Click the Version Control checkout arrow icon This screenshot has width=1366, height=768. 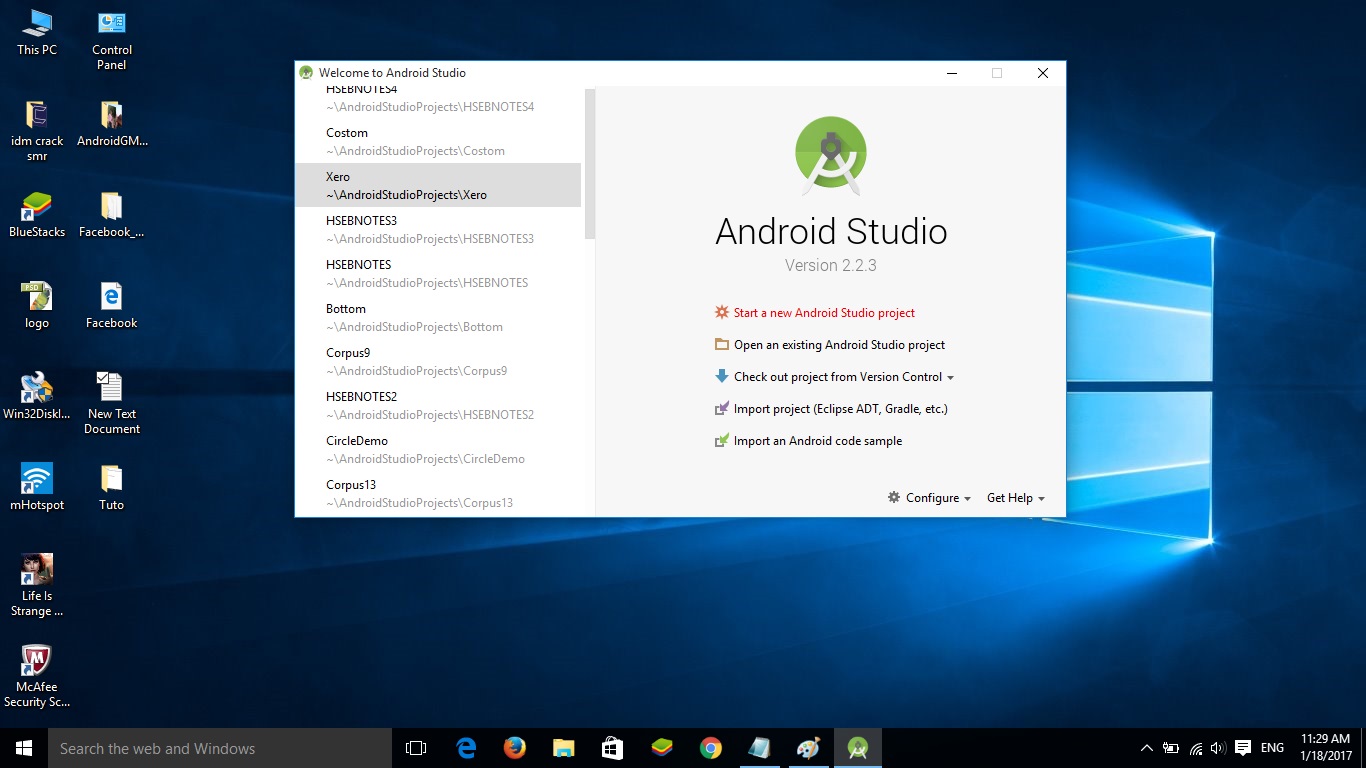pos(722,377)
